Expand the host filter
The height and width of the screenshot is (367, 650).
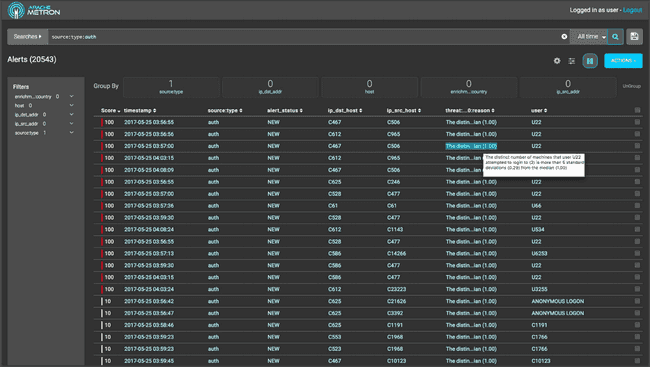point(71,105)
